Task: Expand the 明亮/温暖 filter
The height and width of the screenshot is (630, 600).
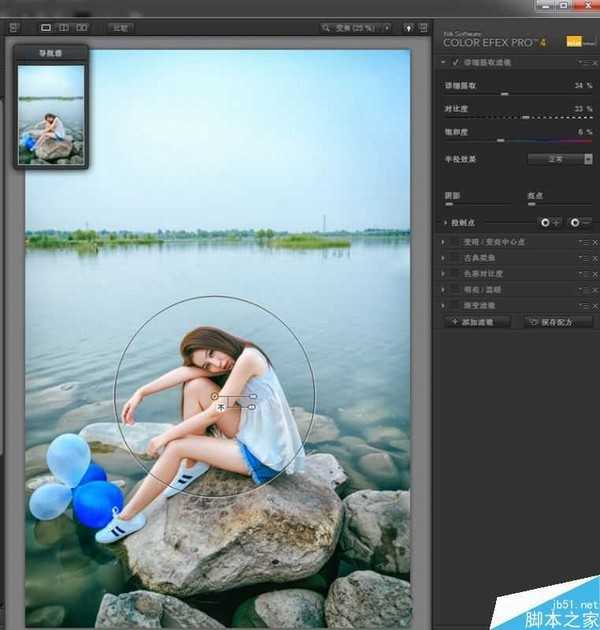Action: click(x=445, y=289)
